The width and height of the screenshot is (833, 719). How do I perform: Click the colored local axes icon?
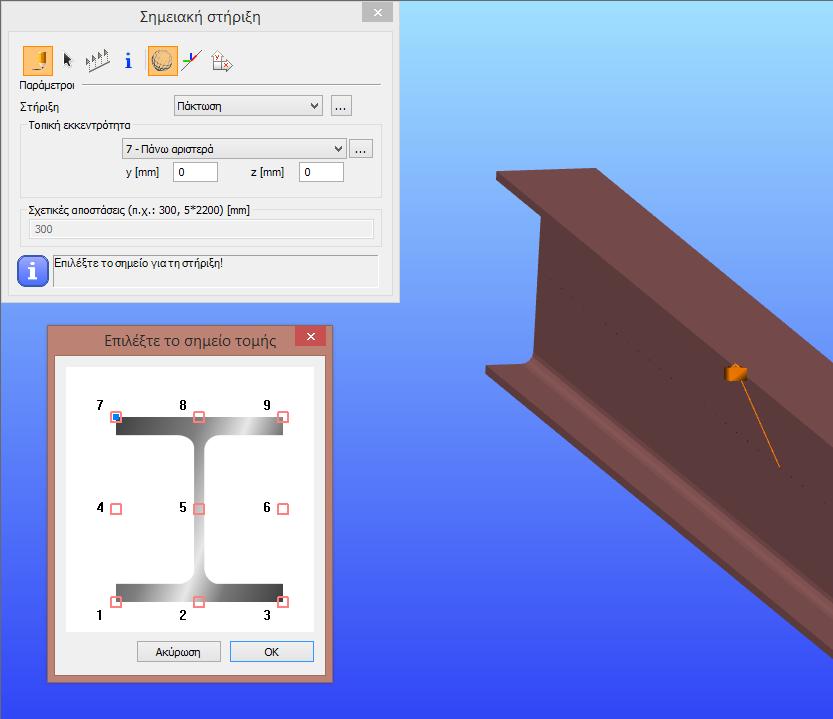pyautogui.click(x=192, y=61)
